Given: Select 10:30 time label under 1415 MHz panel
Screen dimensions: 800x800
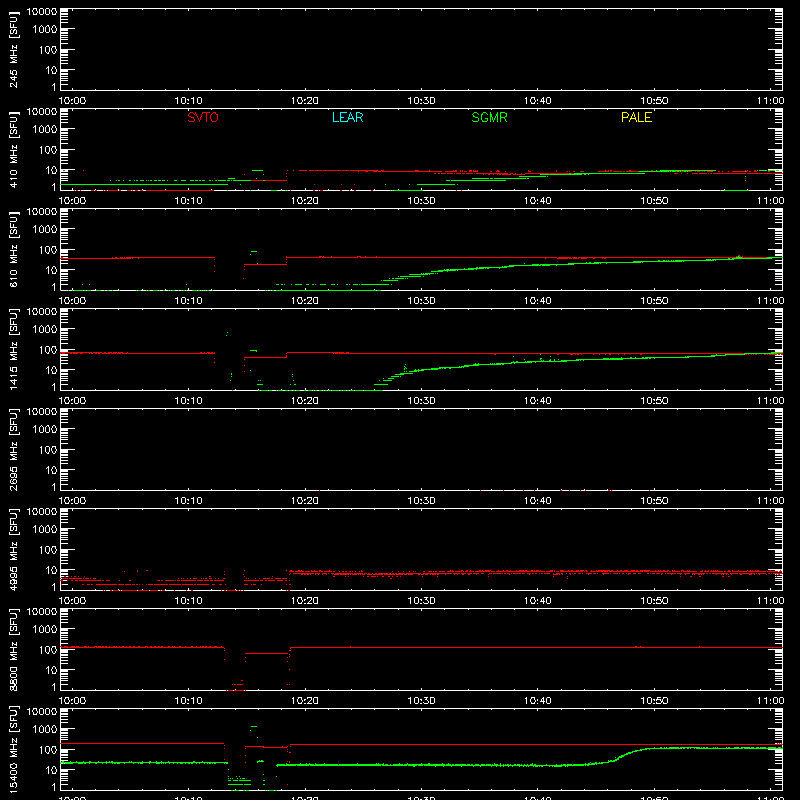Looking at the screenshot, I should tap(421, 401).
